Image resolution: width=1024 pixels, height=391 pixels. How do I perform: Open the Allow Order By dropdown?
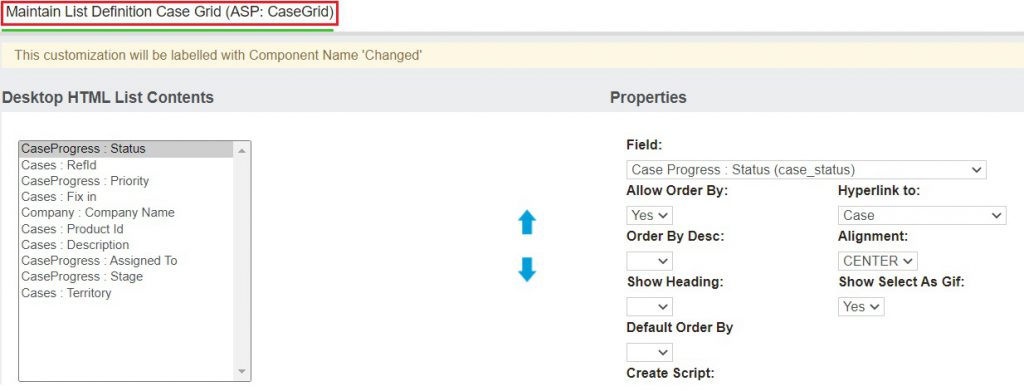pos(649,215)
